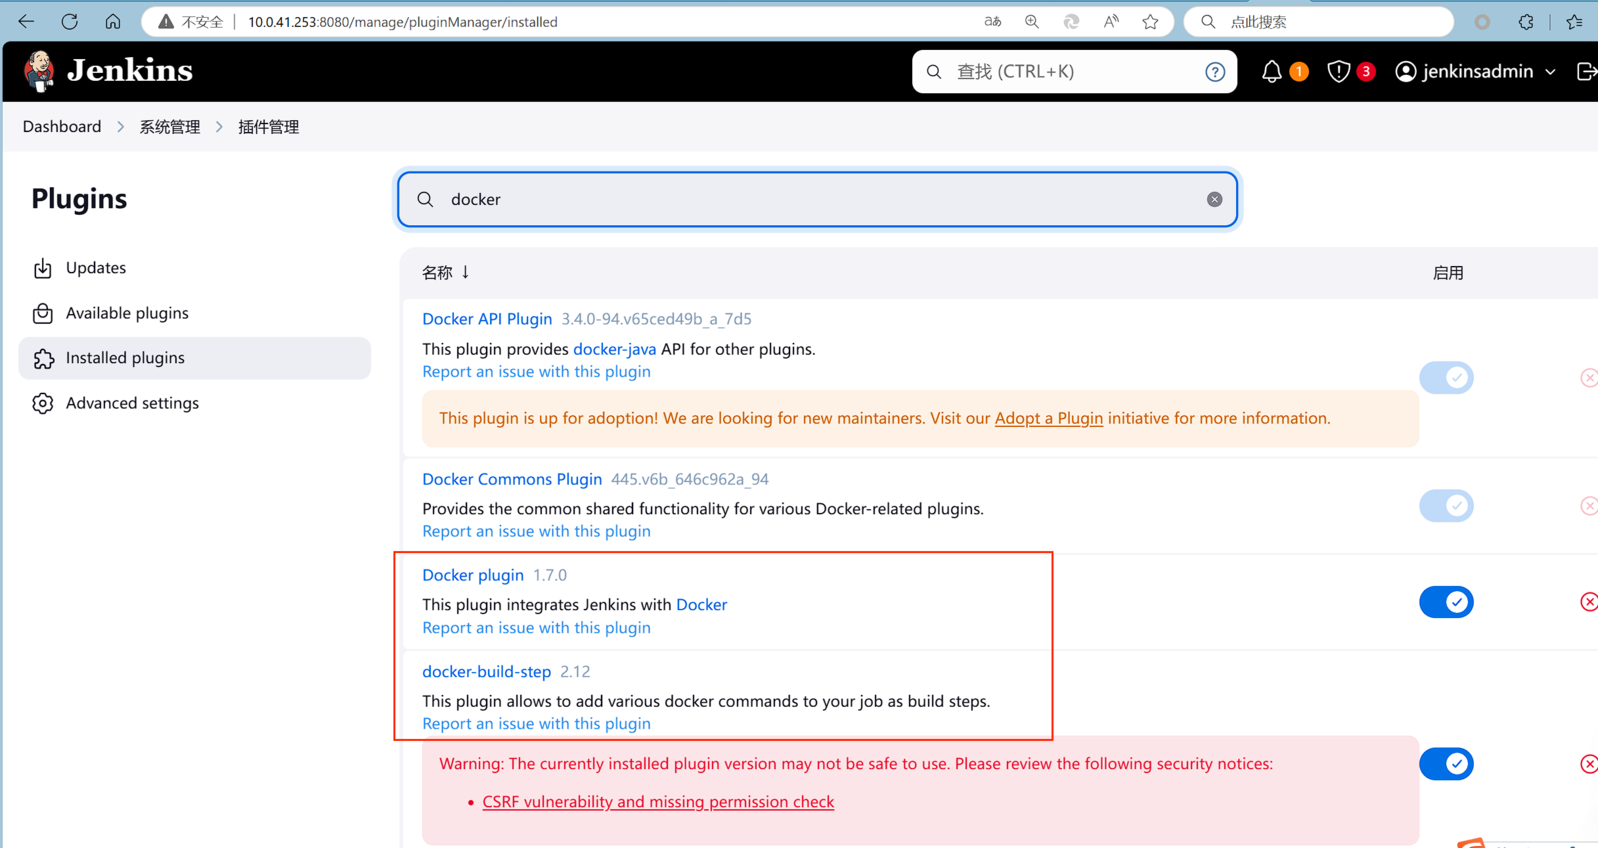The image size is (1598, 848).
Task: Open the browser home page icon
Action: pyautogui.click(x=113, y=21)
